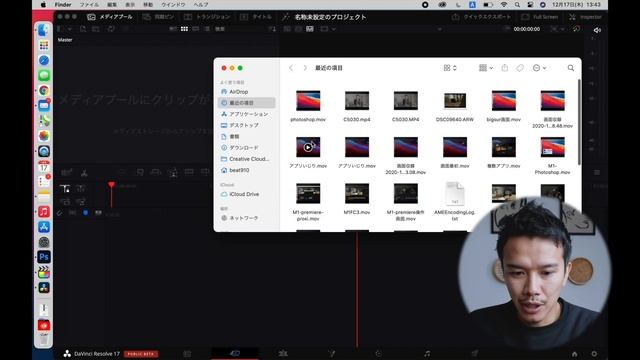Go back in the Finder window
The image size is (640, 360).
click(291, 68)
